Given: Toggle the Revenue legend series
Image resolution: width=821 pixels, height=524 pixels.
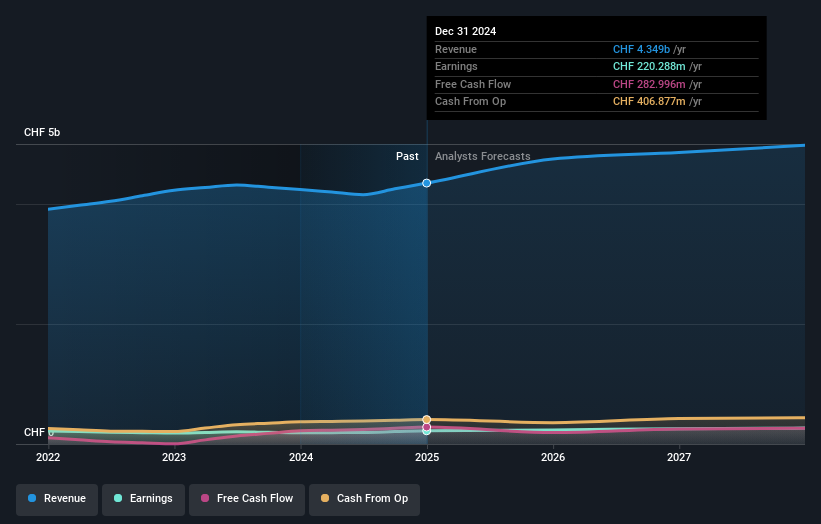Looking at the screenshot, I should [x=57, y=499].
